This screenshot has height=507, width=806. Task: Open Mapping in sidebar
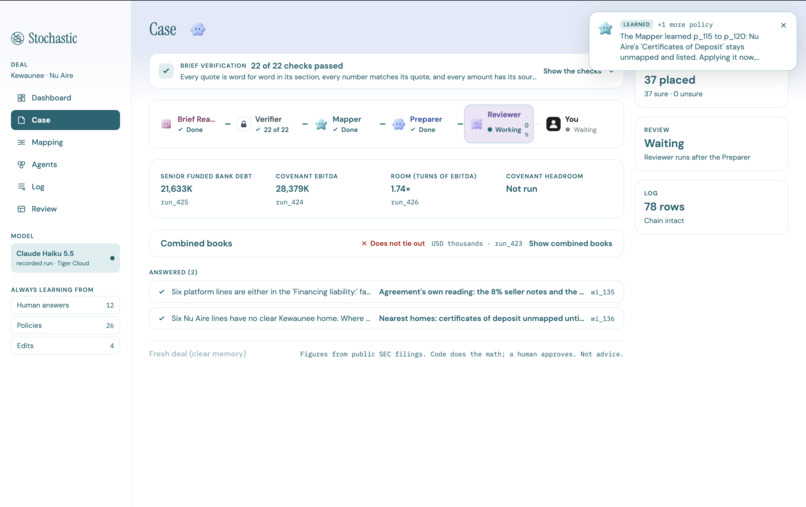coord(65,142)
